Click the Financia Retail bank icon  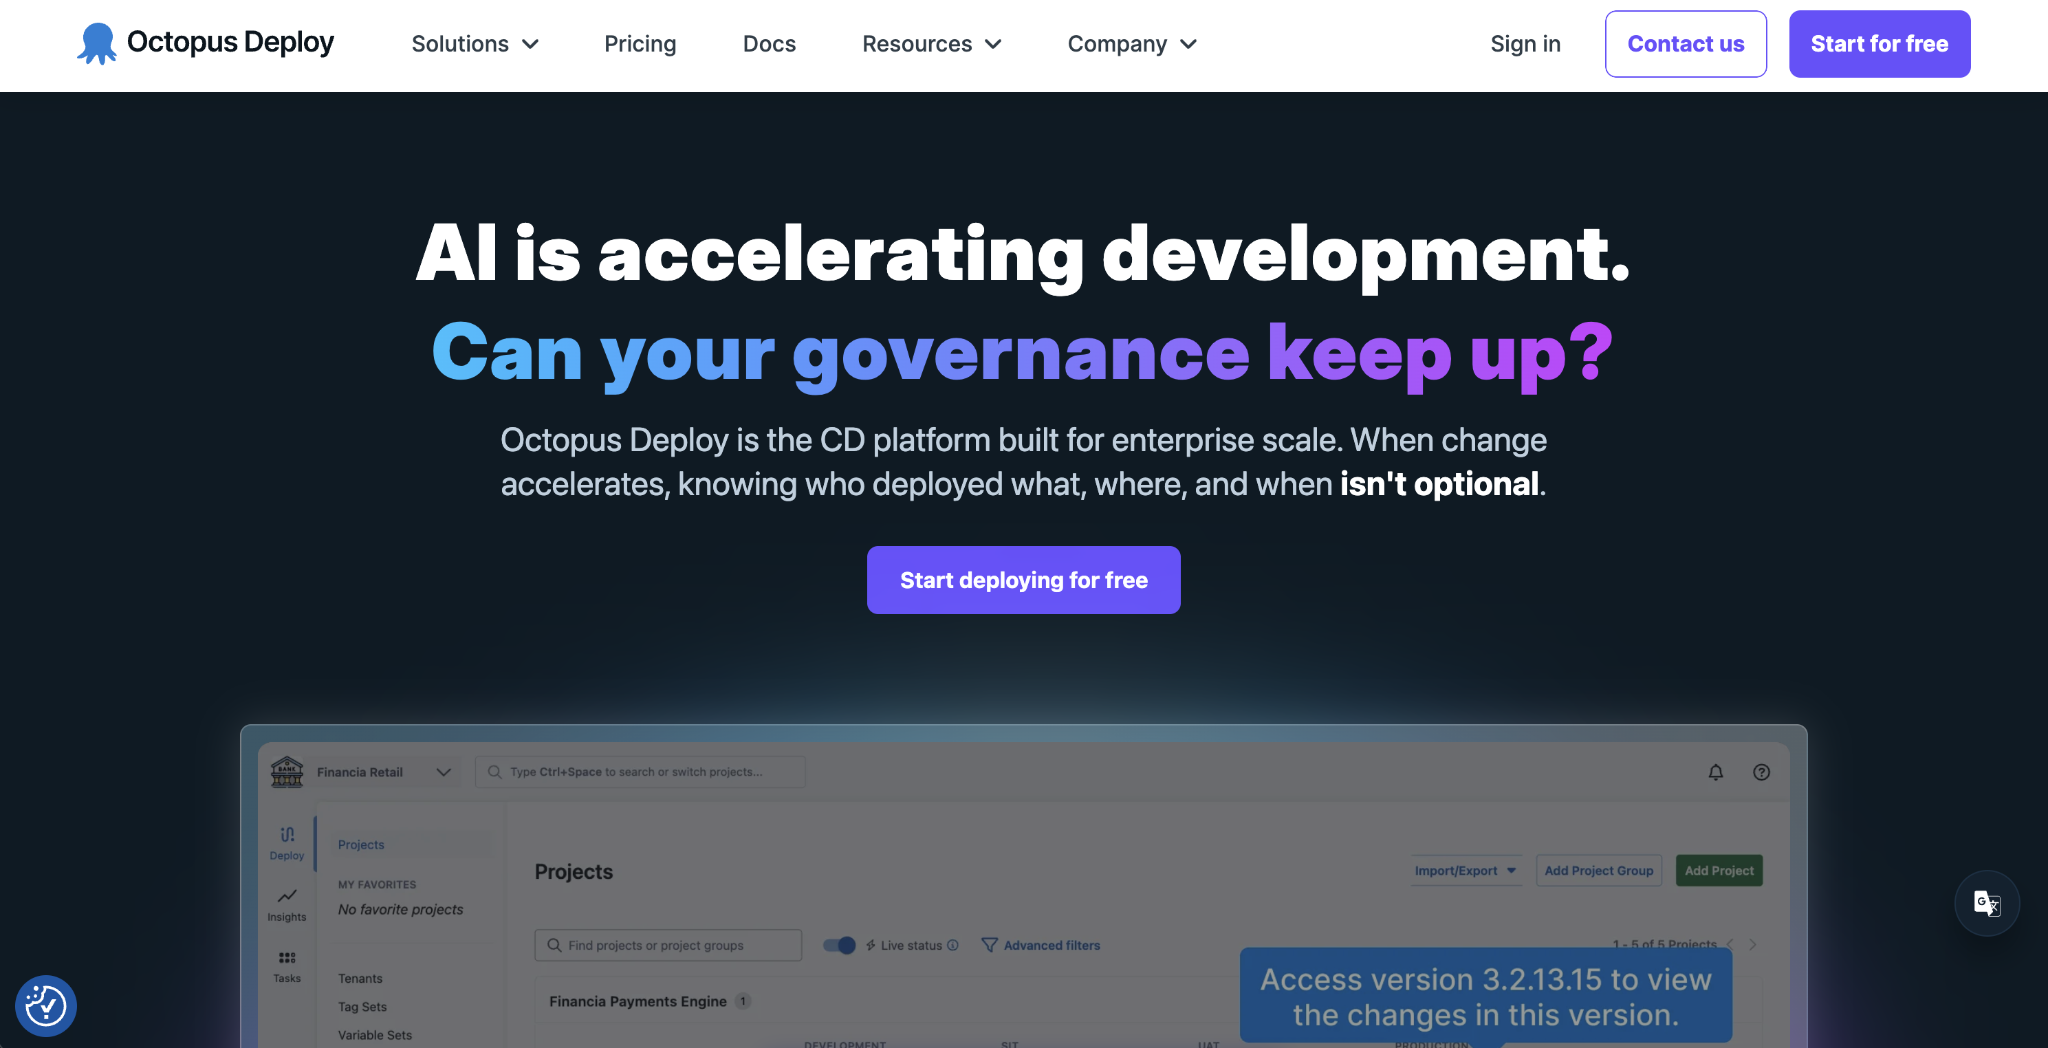(x=287, y=771)
